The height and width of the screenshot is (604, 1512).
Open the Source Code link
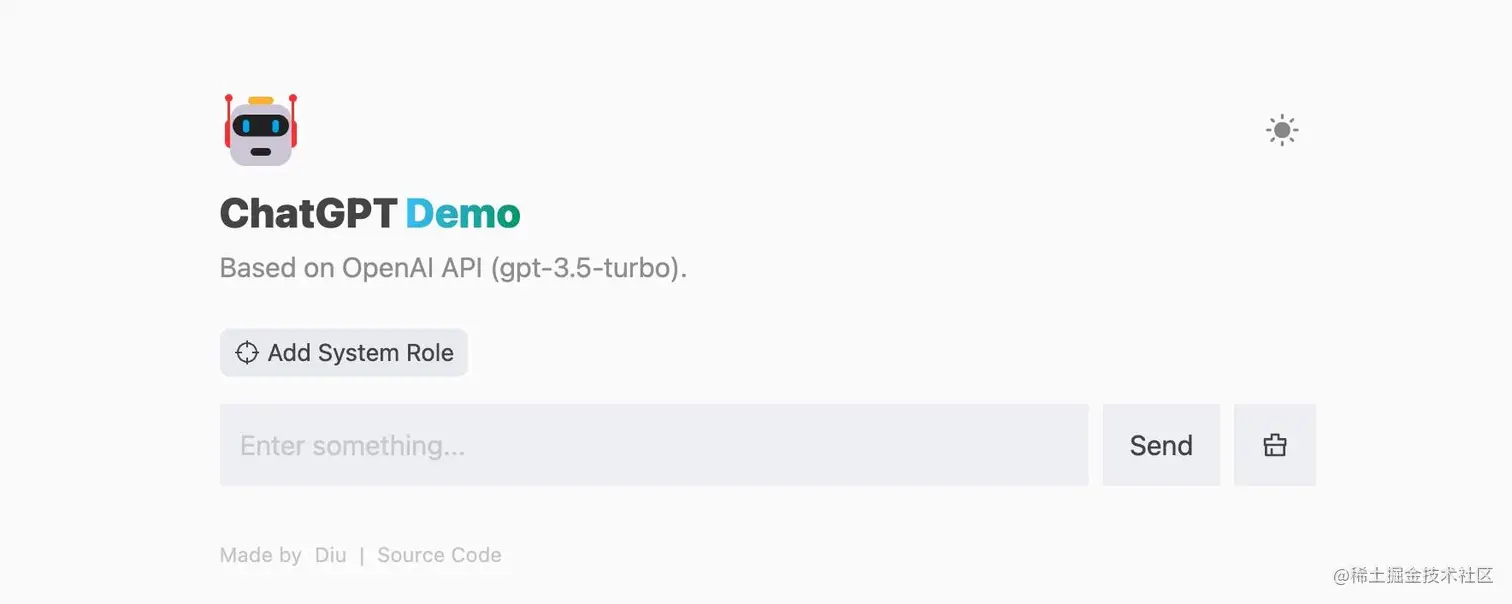pyautogui.click(x=439, y=555)
